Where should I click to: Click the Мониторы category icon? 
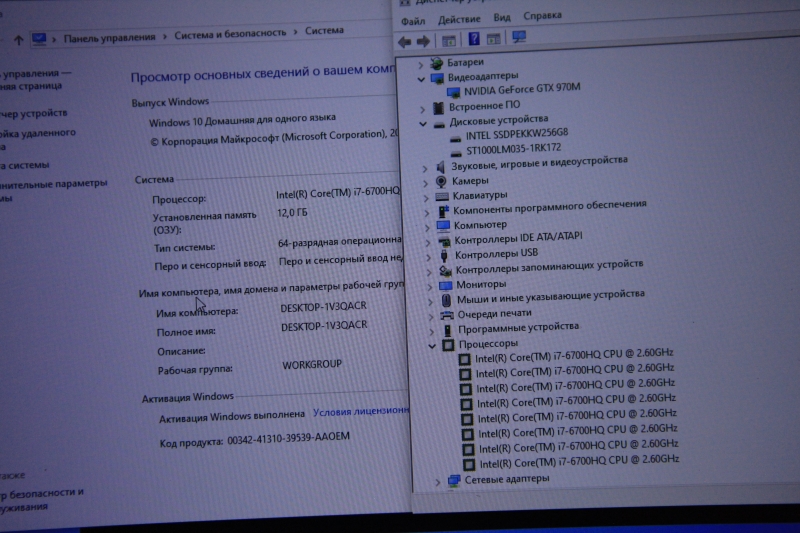pyautogui.click(x=445, y=285)
